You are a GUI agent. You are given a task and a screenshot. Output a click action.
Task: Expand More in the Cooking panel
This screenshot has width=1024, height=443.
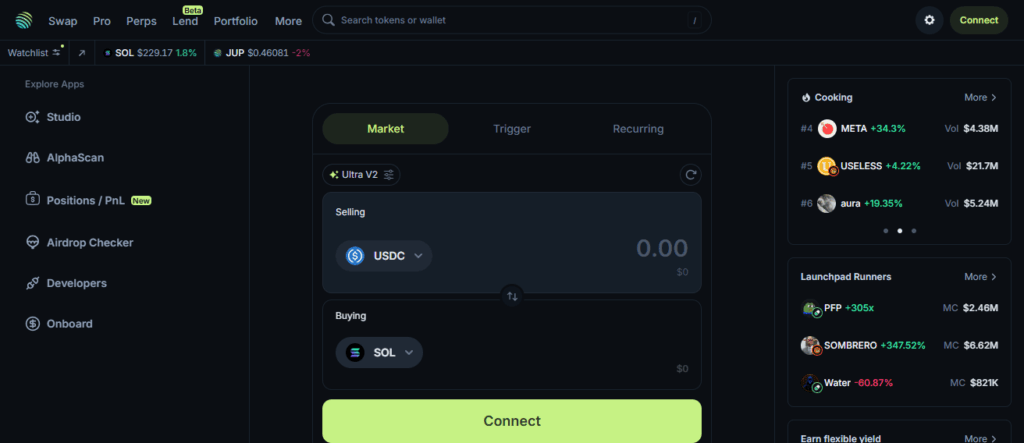pos(980,98)
